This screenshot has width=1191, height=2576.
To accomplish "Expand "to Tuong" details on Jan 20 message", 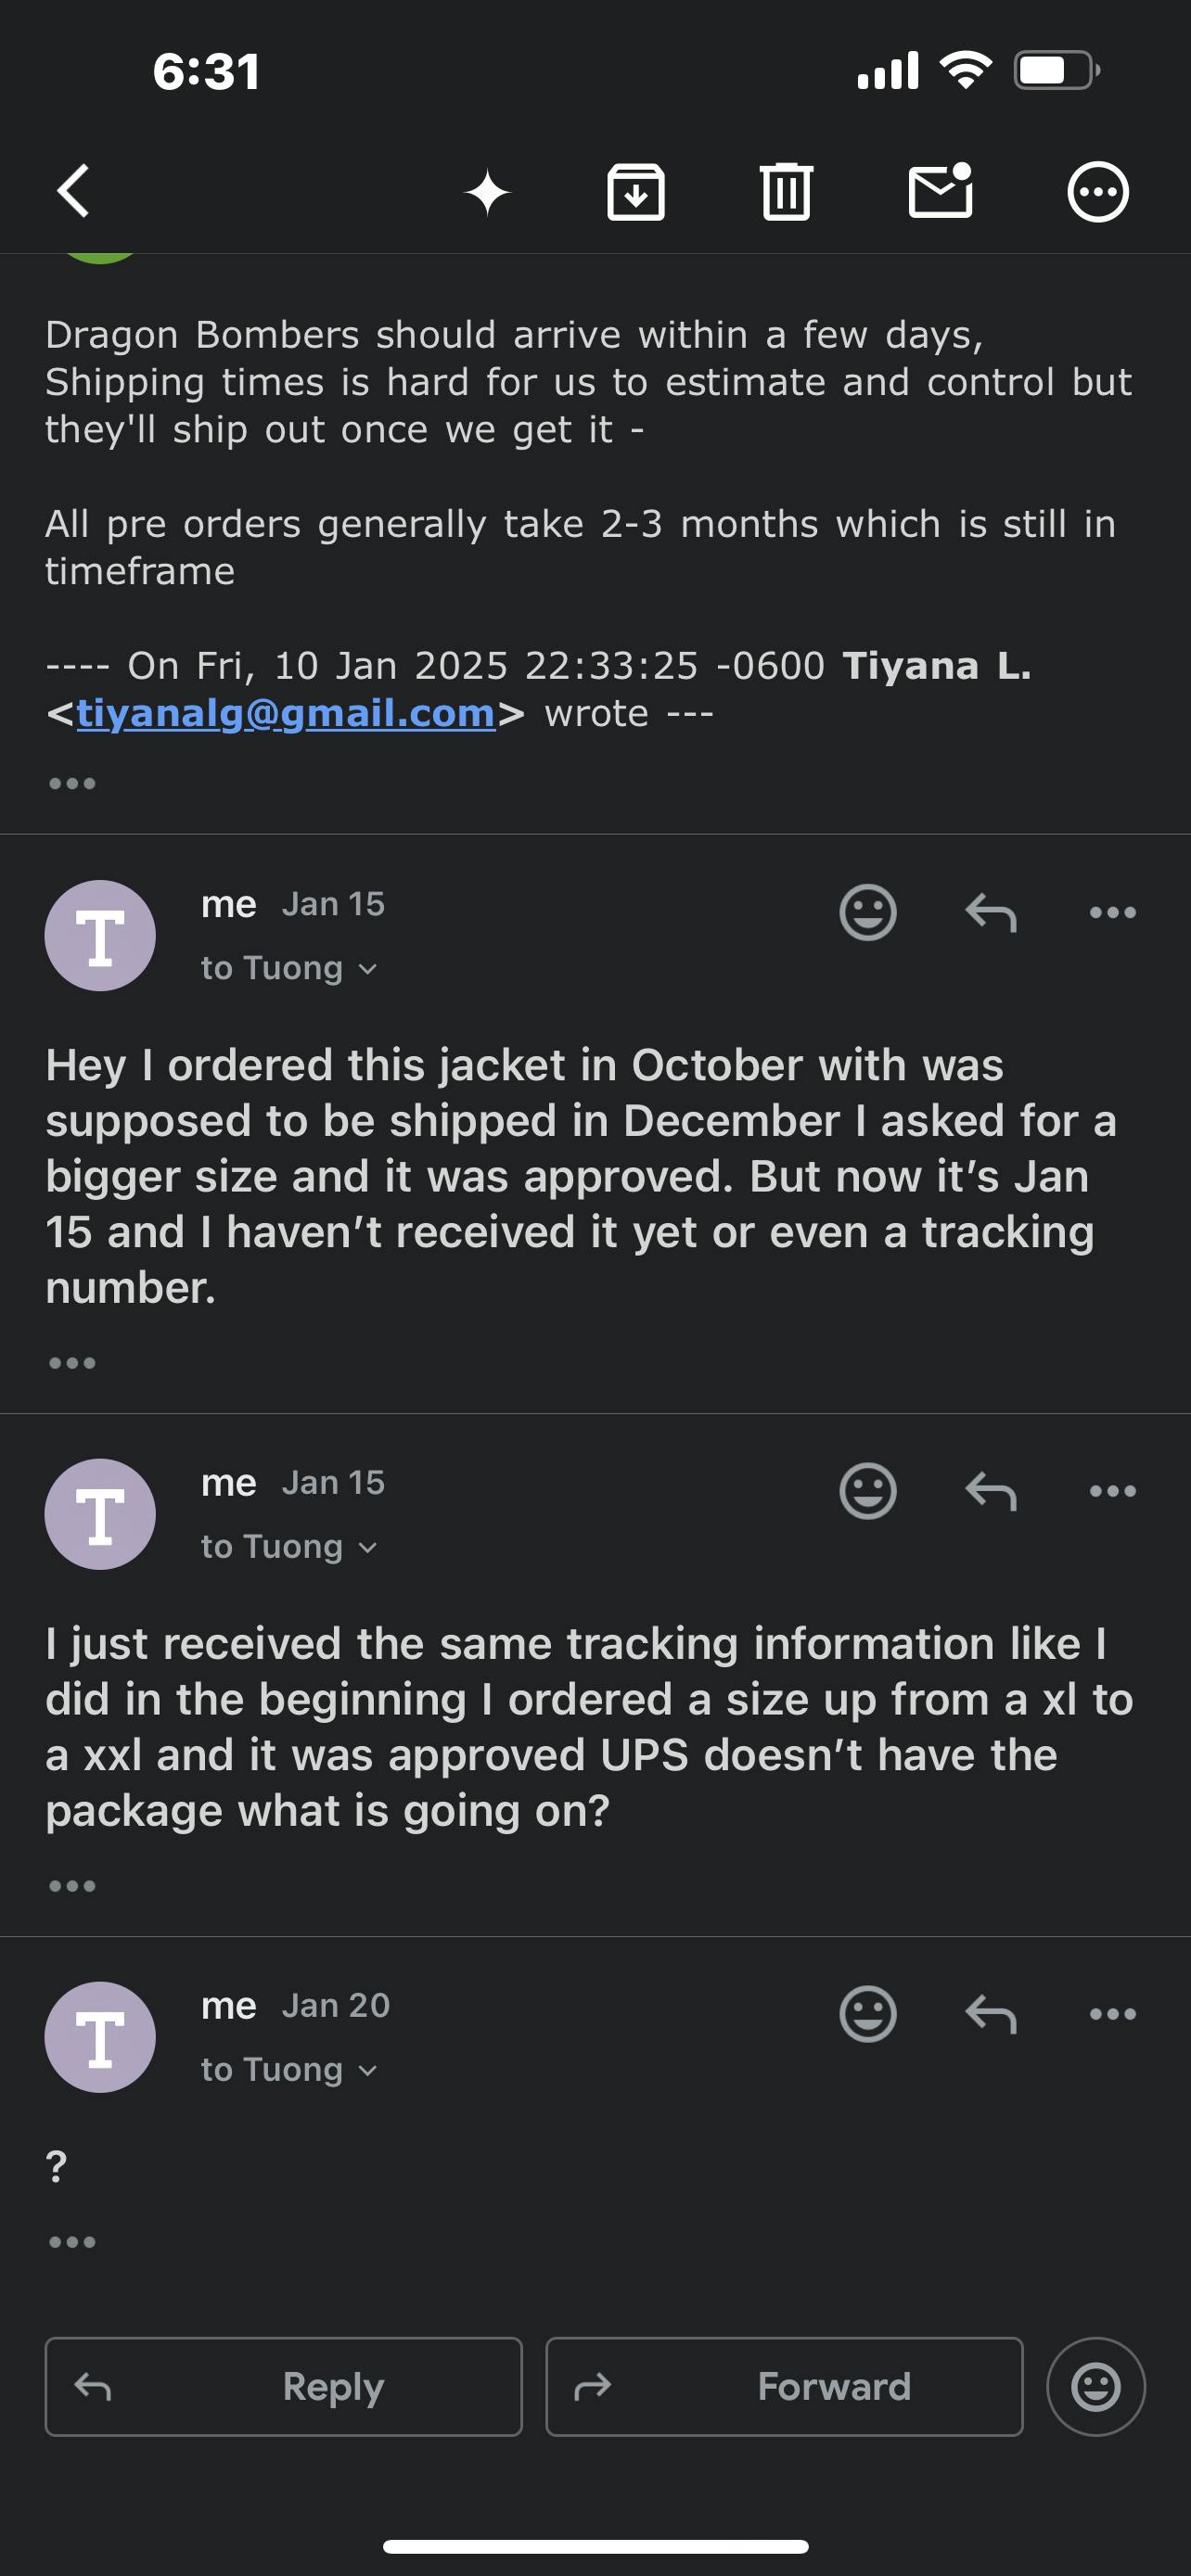I will point(290,2069).
